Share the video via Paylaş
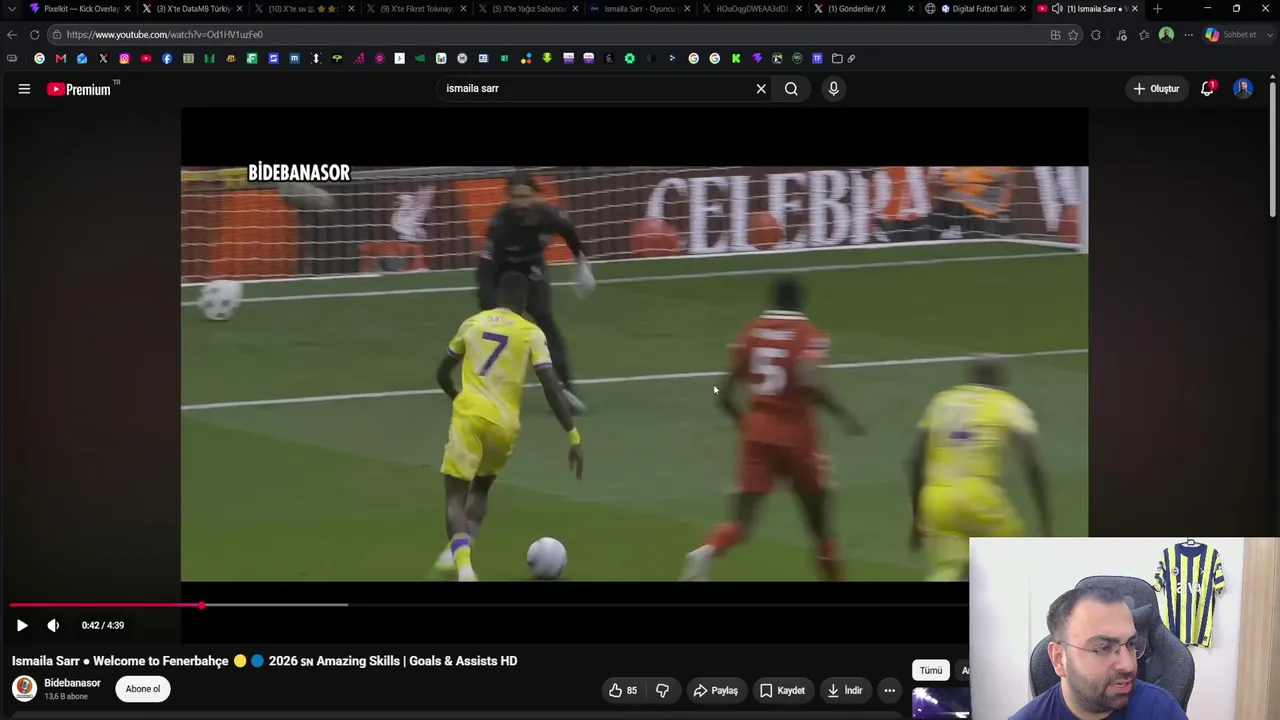This screenshot has width=1280, height=720. pos(716,690)
